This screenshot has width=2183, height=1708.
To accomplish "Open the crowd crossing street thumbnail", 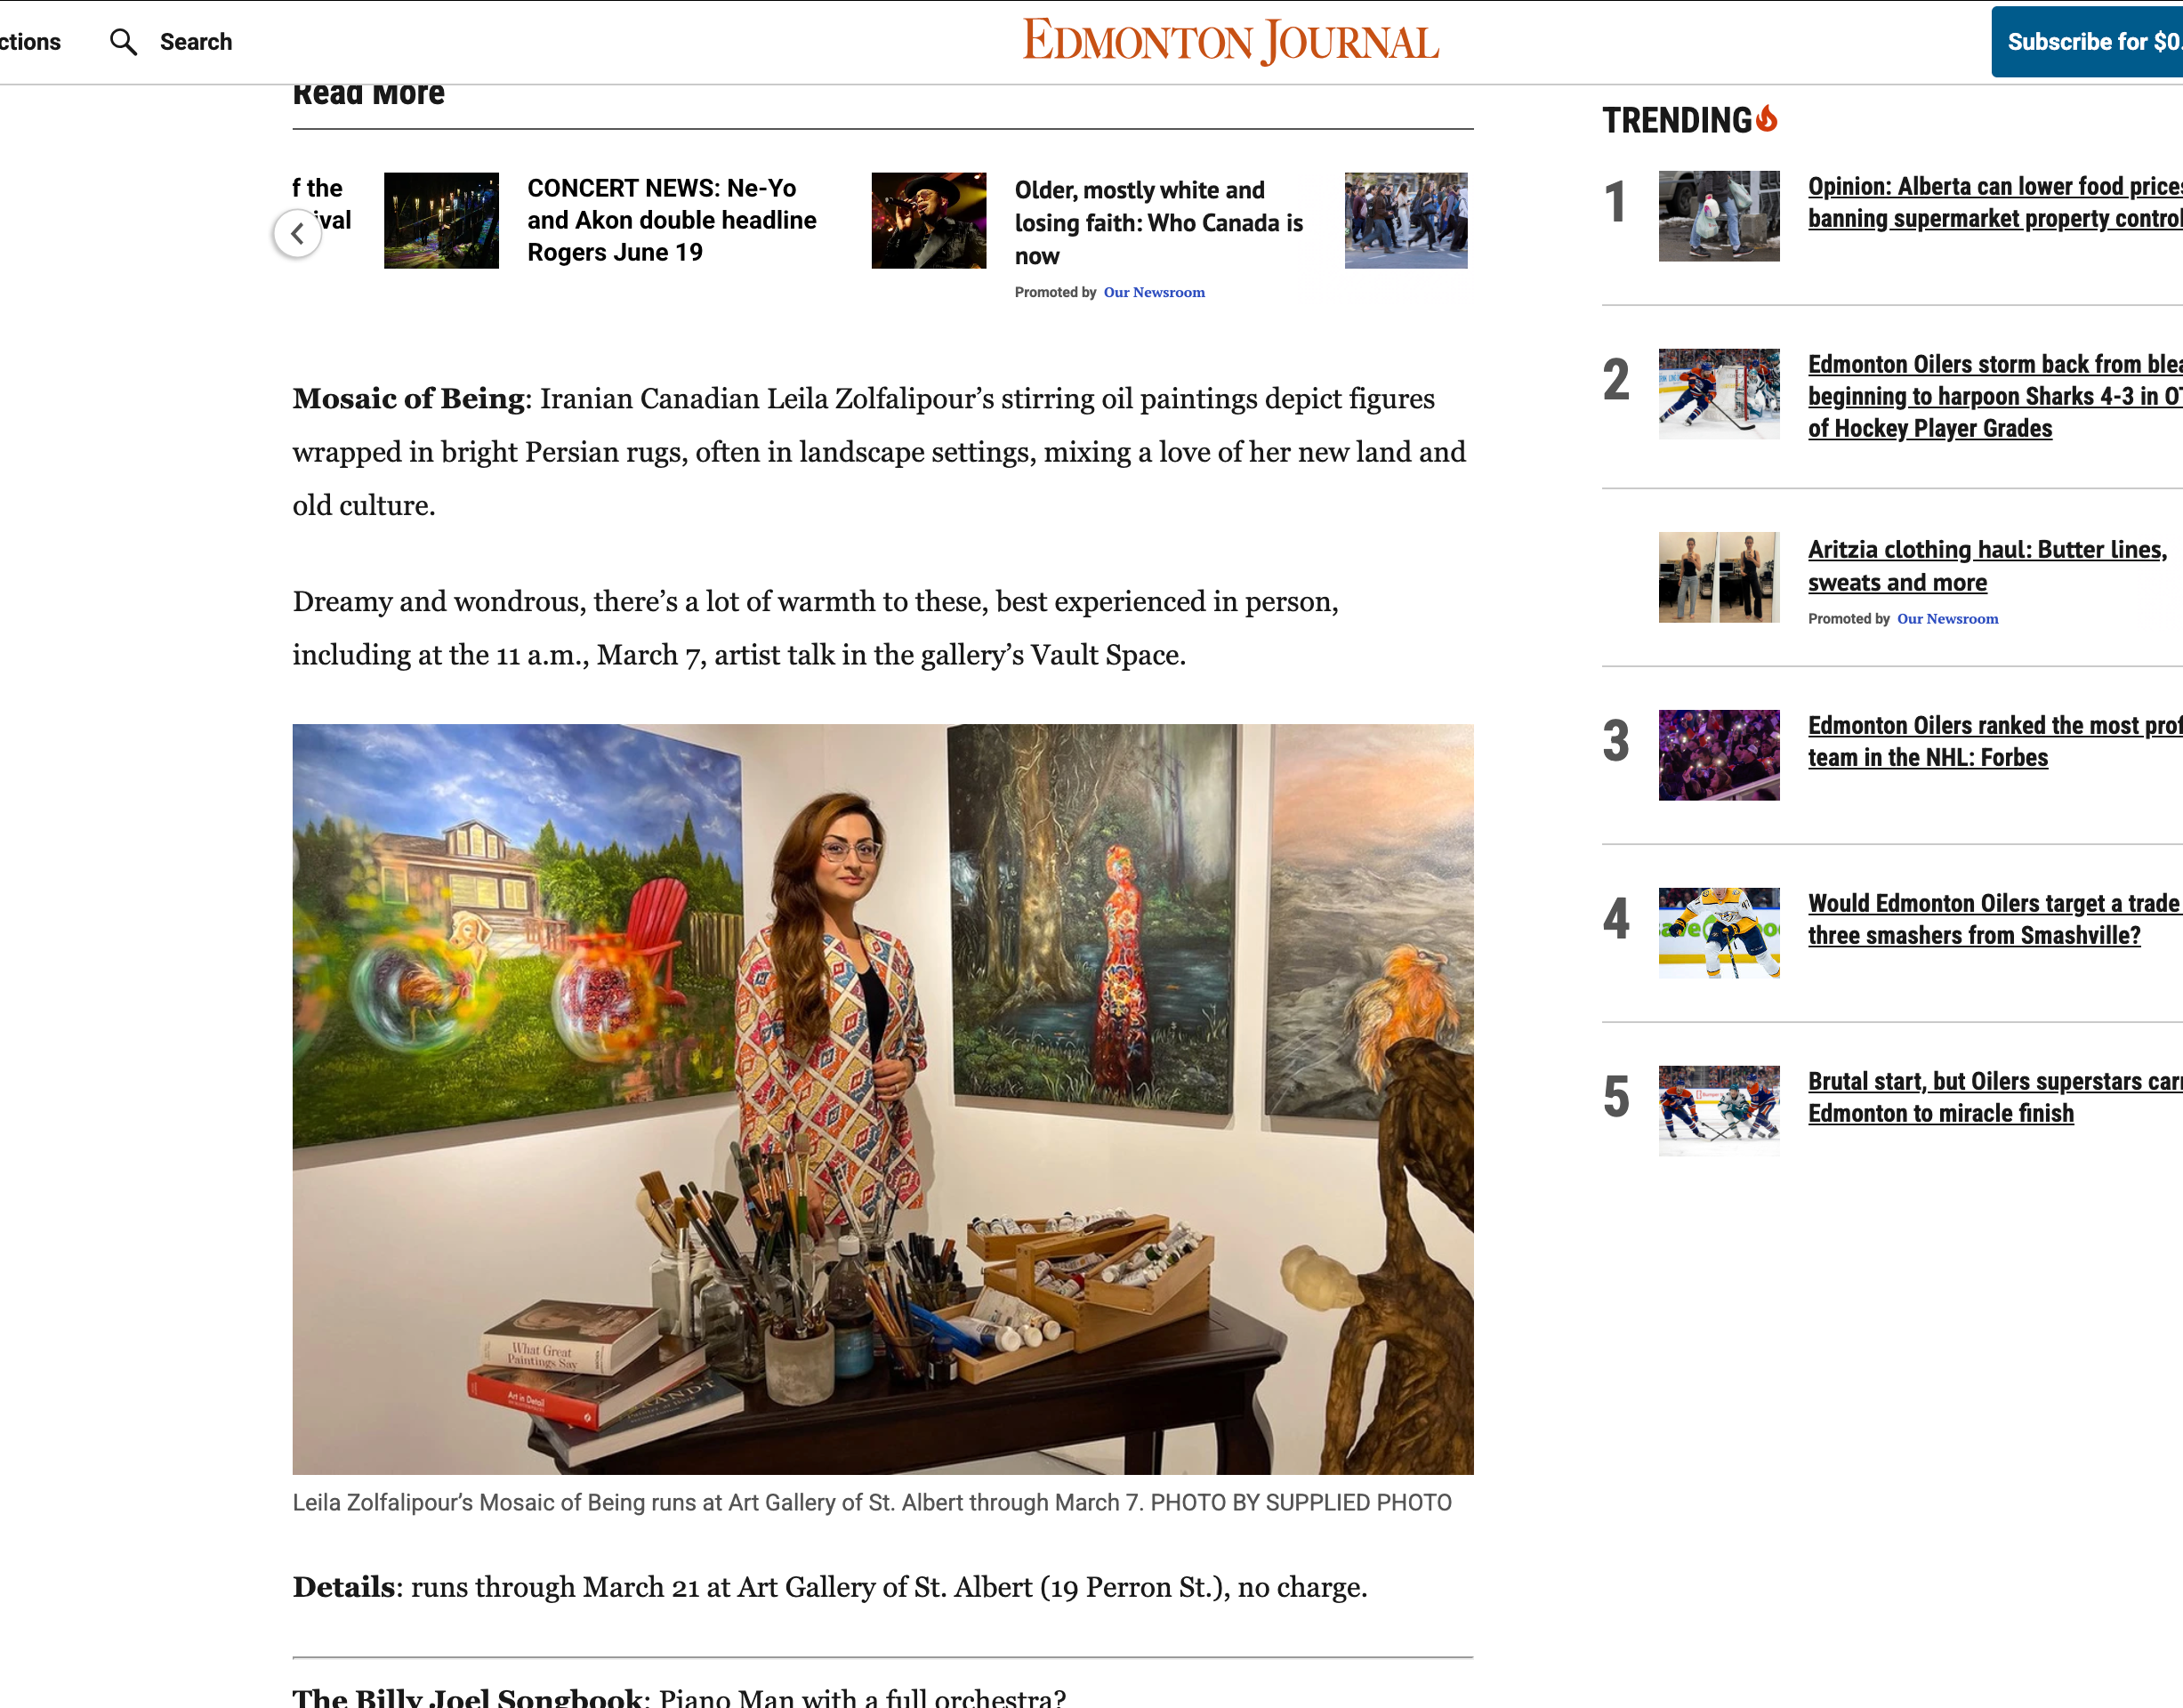I will (x=1405, y=220).
